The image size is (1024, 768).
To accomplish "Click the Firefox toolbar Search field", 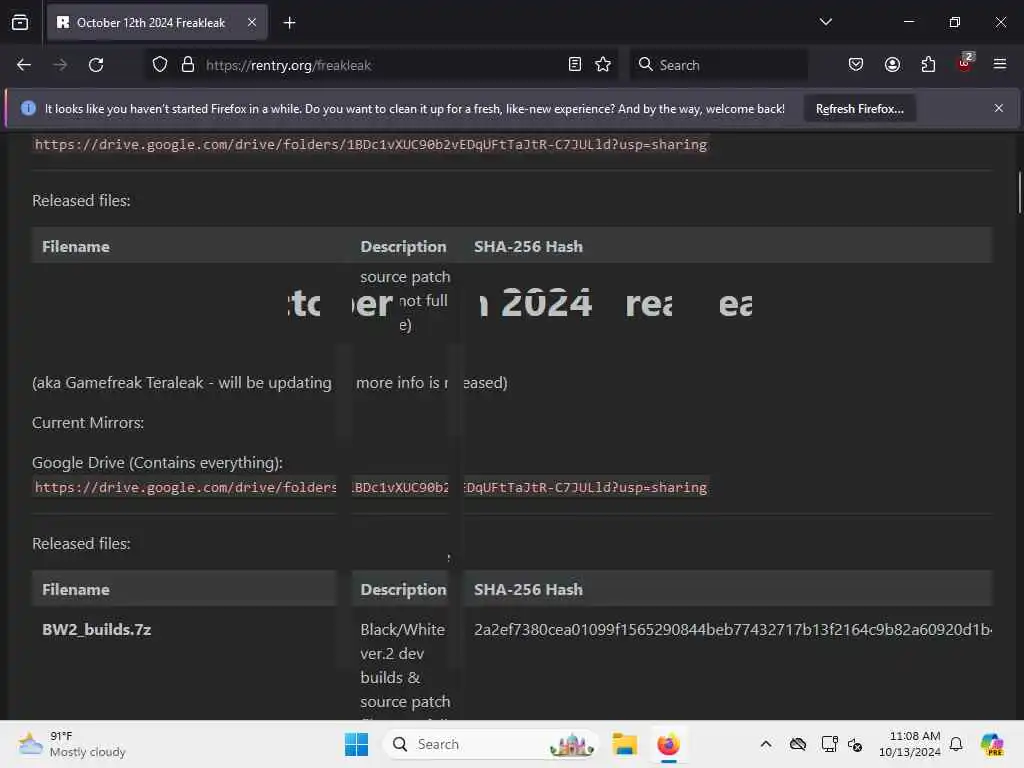I will point(718,65).
